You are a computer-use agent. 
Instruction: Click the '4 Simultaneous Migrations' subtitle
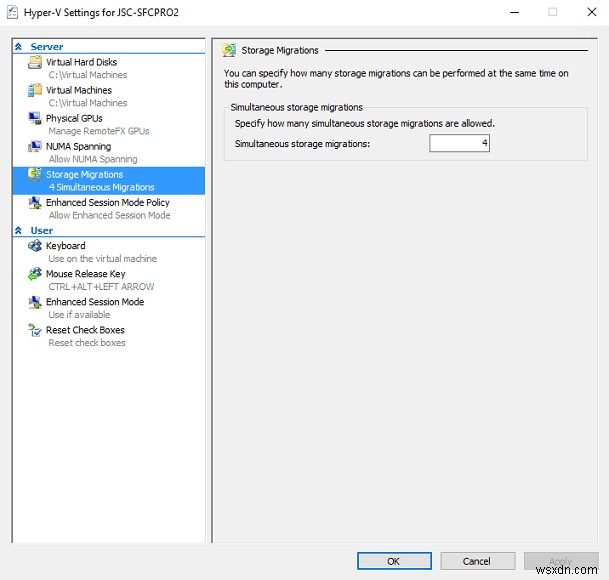point(101,187)
